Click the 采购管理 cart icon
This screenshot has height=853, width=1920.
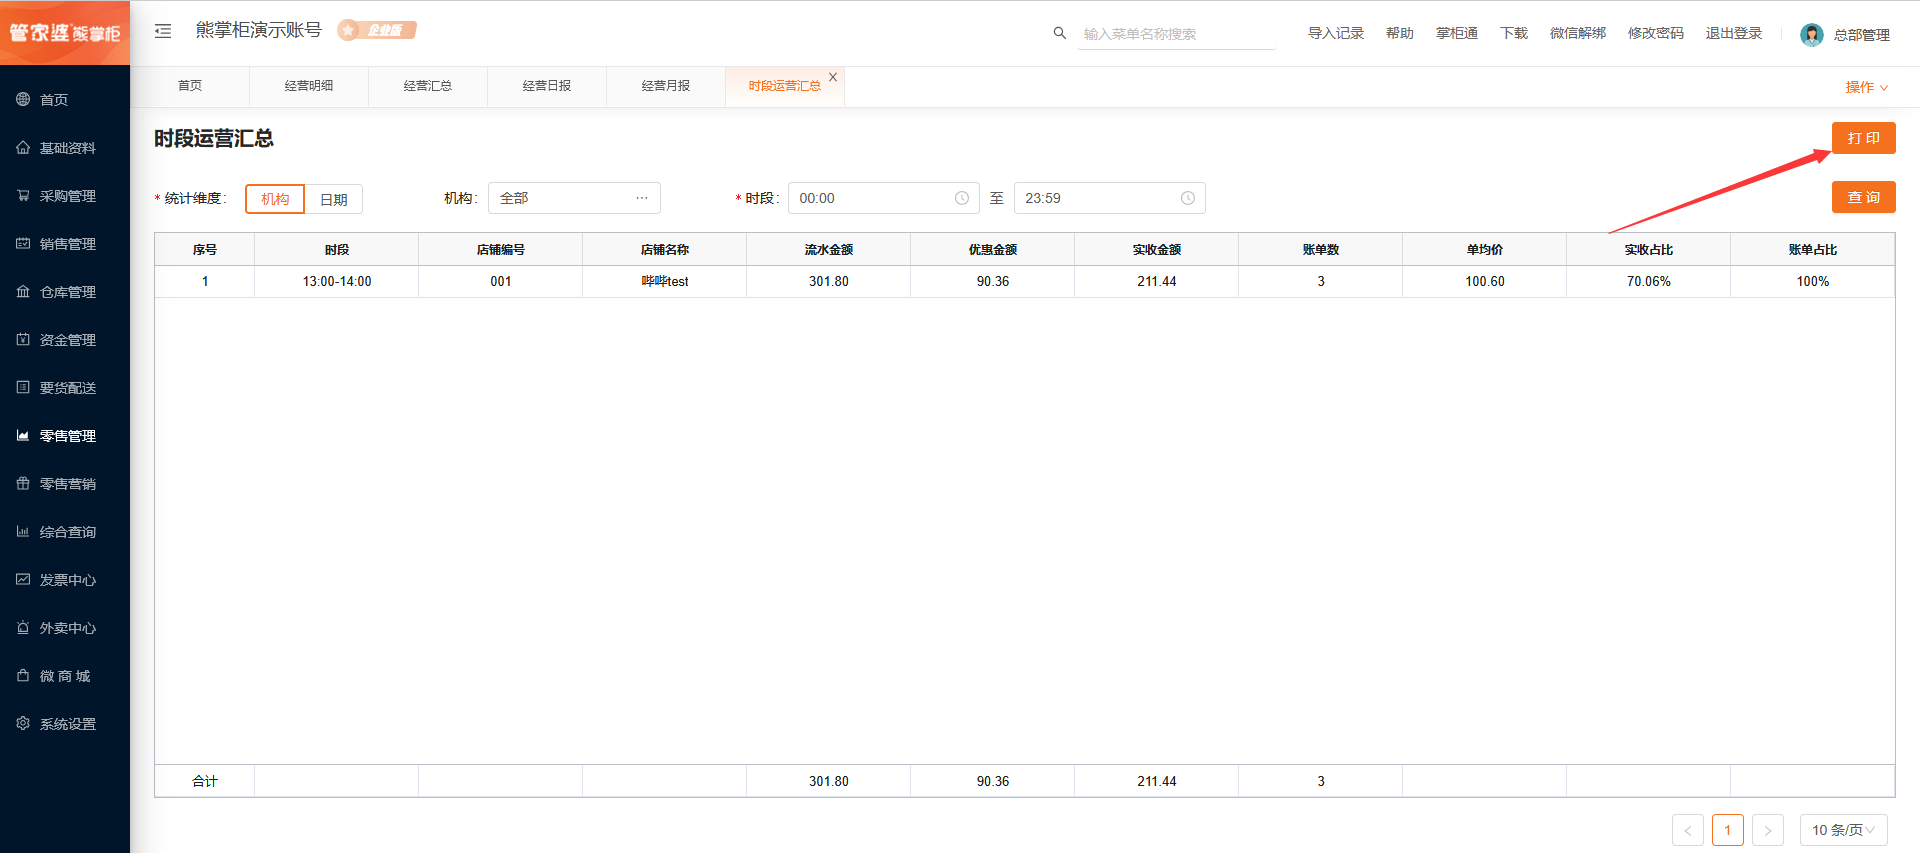coord(23,195)
